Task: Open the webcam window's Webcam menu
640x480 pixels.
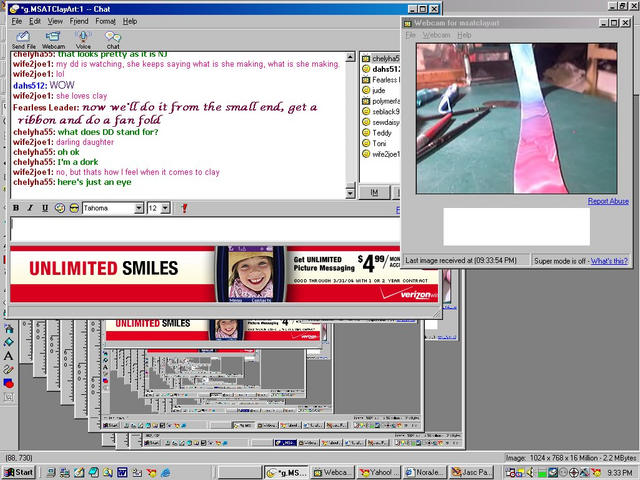Action: click(436, 35)
